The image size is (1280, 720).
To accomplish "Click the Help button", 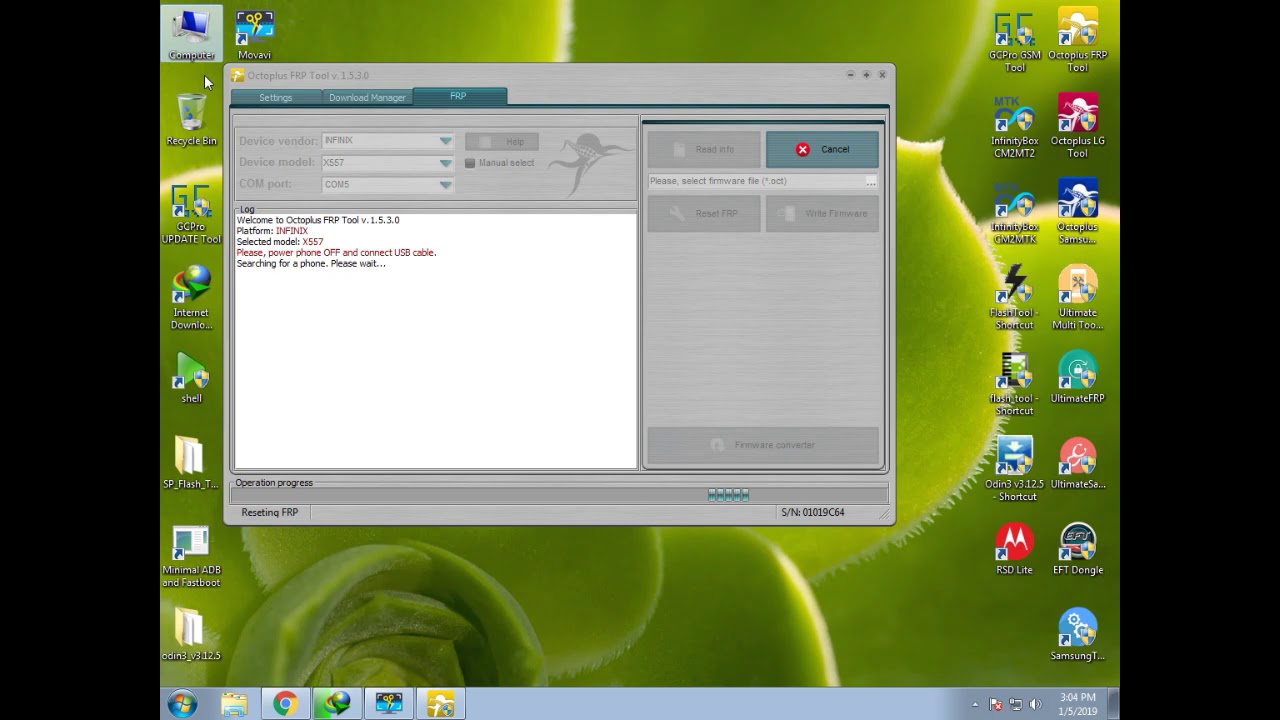I will 502,142.
